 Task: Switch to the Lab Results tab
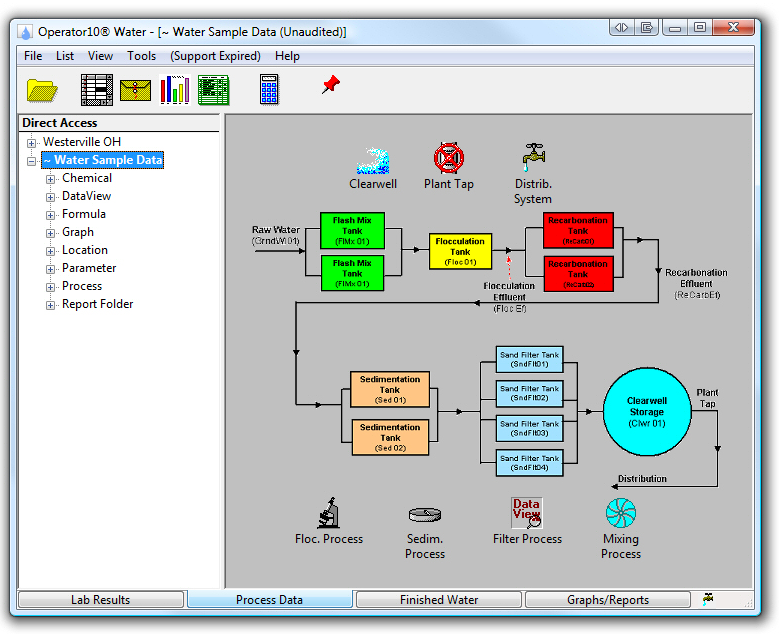pyautogui.click(x=101, y=600)
